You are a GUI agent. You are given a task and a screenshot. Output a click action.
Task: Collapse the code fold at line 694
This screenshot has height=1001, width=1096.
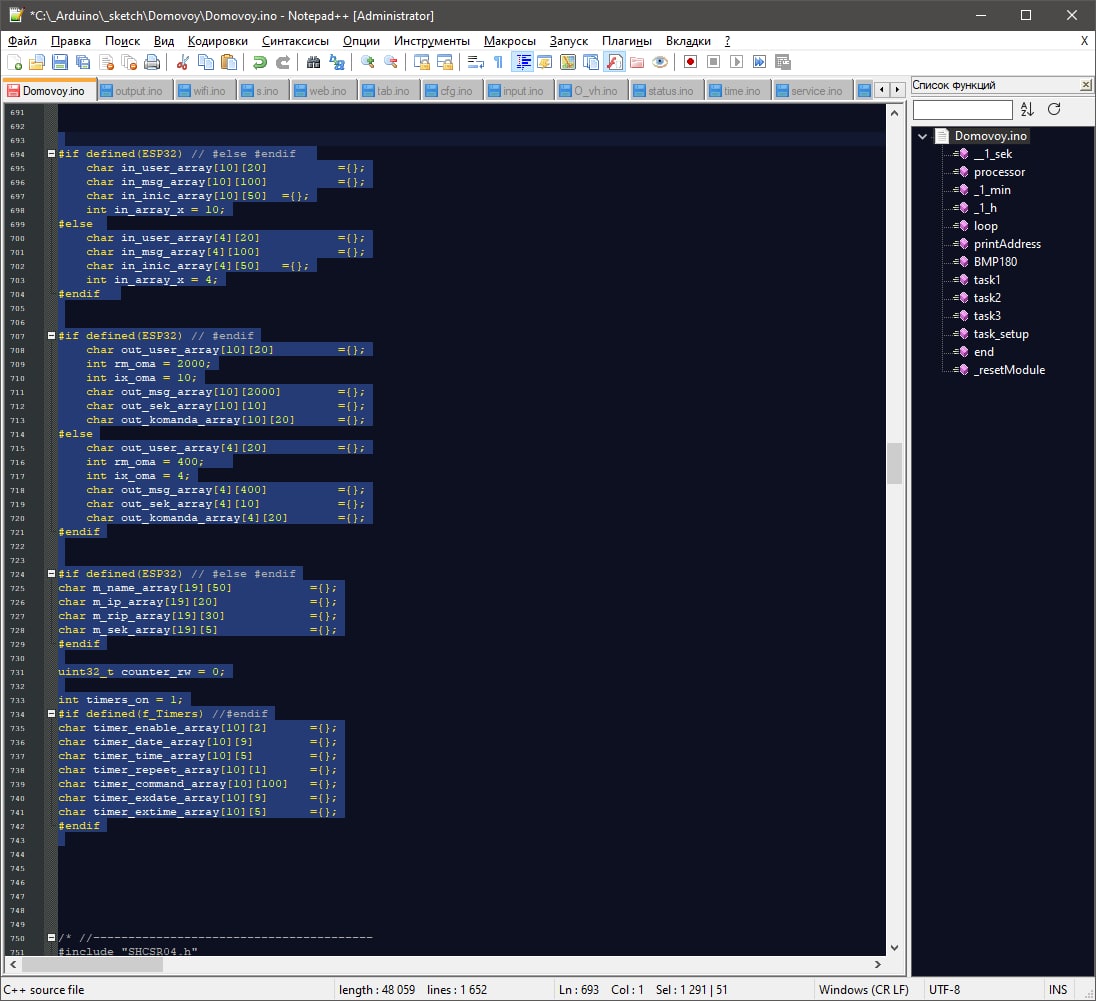[51, 154]
